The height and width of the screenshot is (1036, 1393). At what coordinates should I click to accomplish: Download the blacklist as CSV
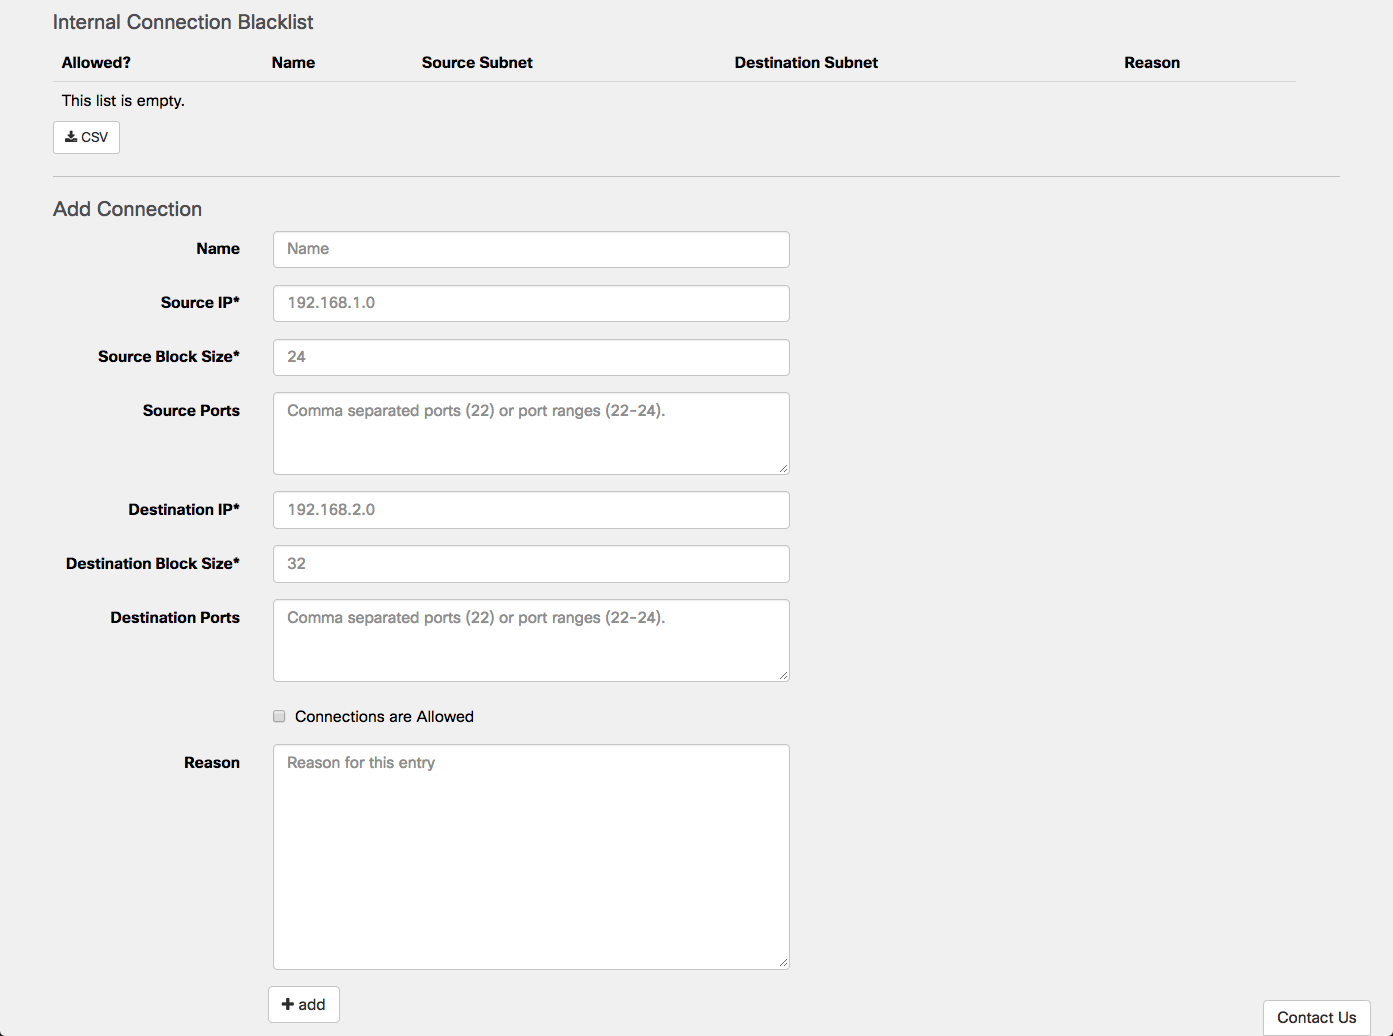coord(86,137)
